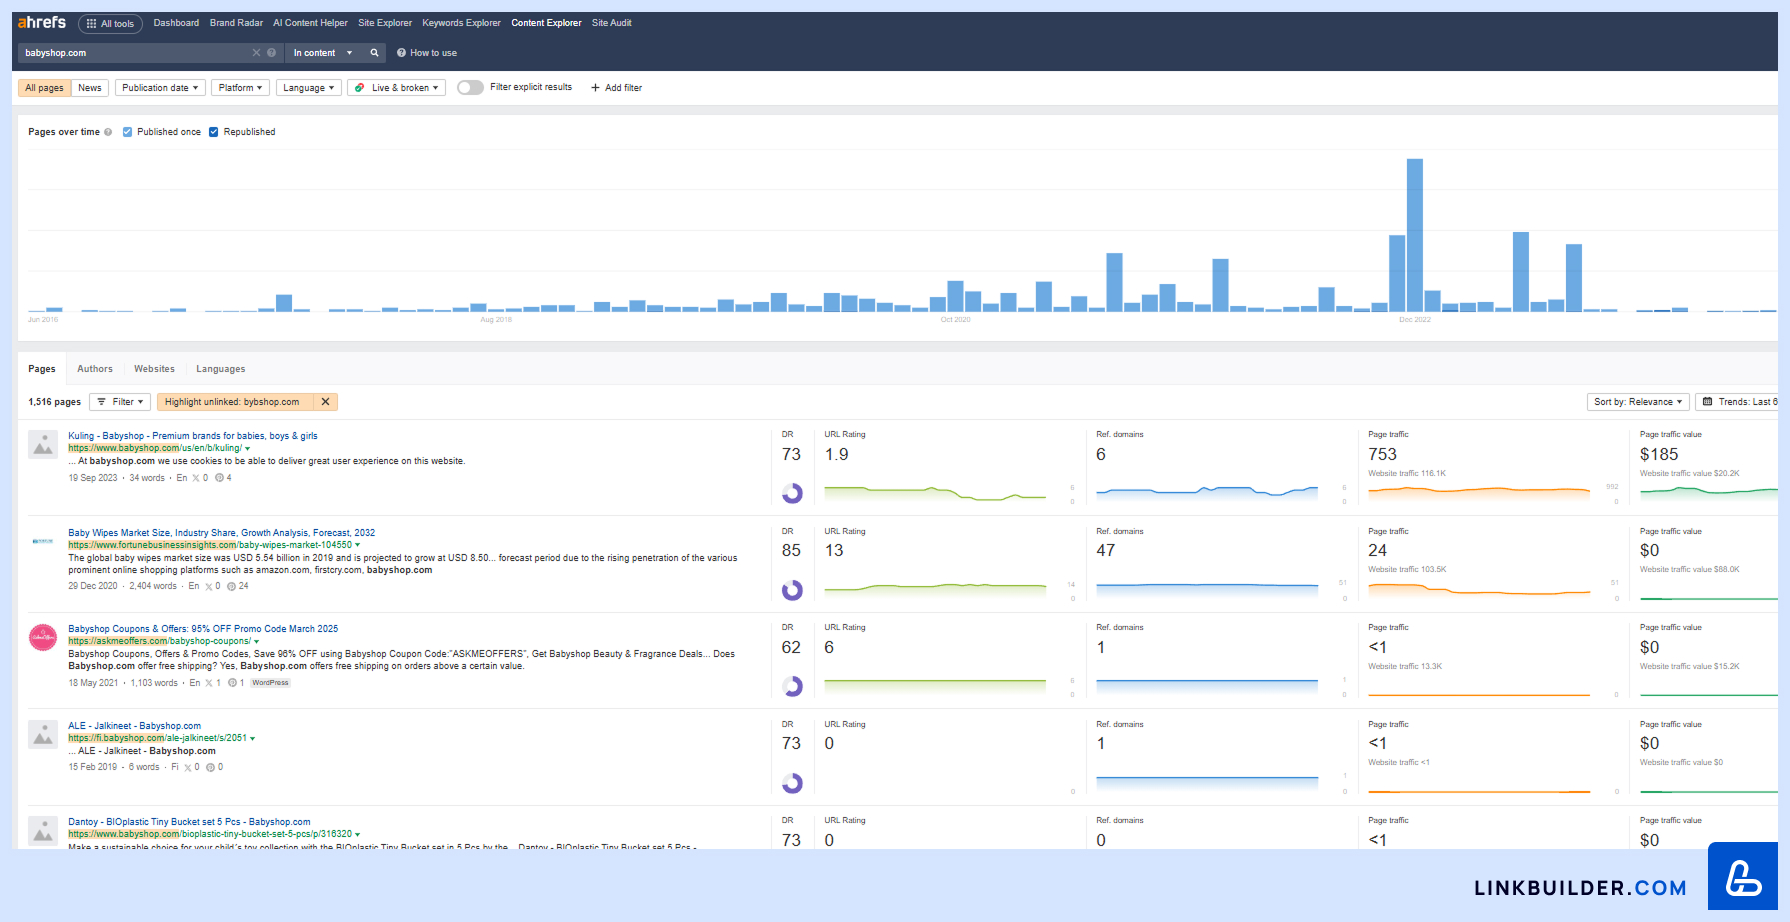This screenshot has height=922, width=1790.
Task: Clear the babyshop.com search field
Action: 256,53
